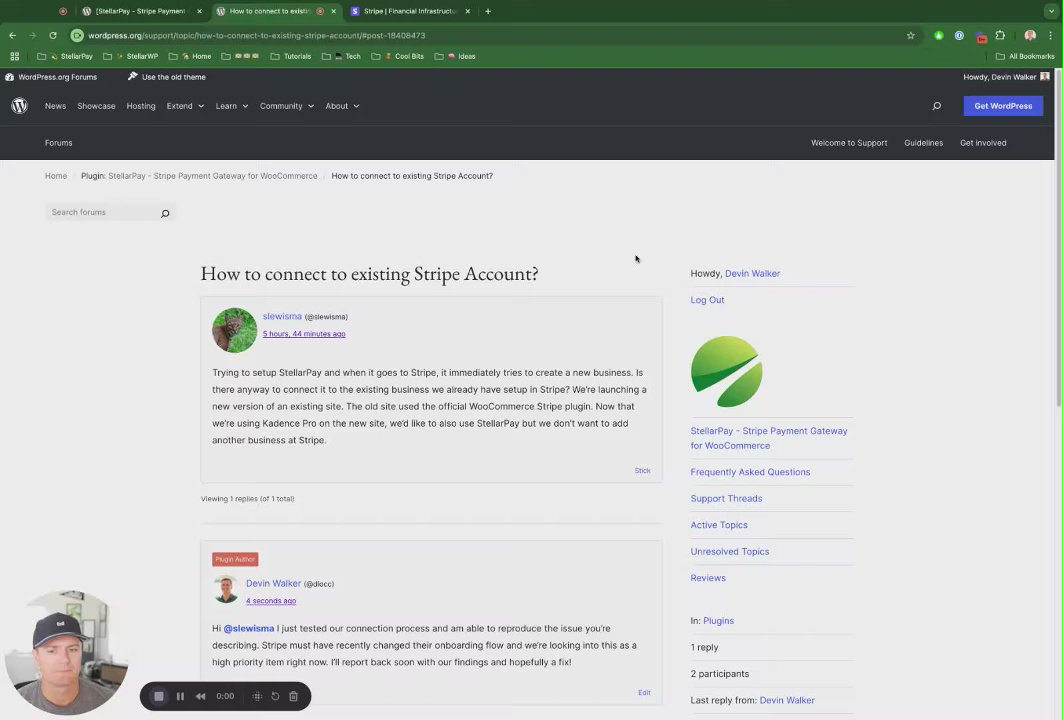Open the Guidelines link
The image size is (1063, 720).
(x=923, y=143)
